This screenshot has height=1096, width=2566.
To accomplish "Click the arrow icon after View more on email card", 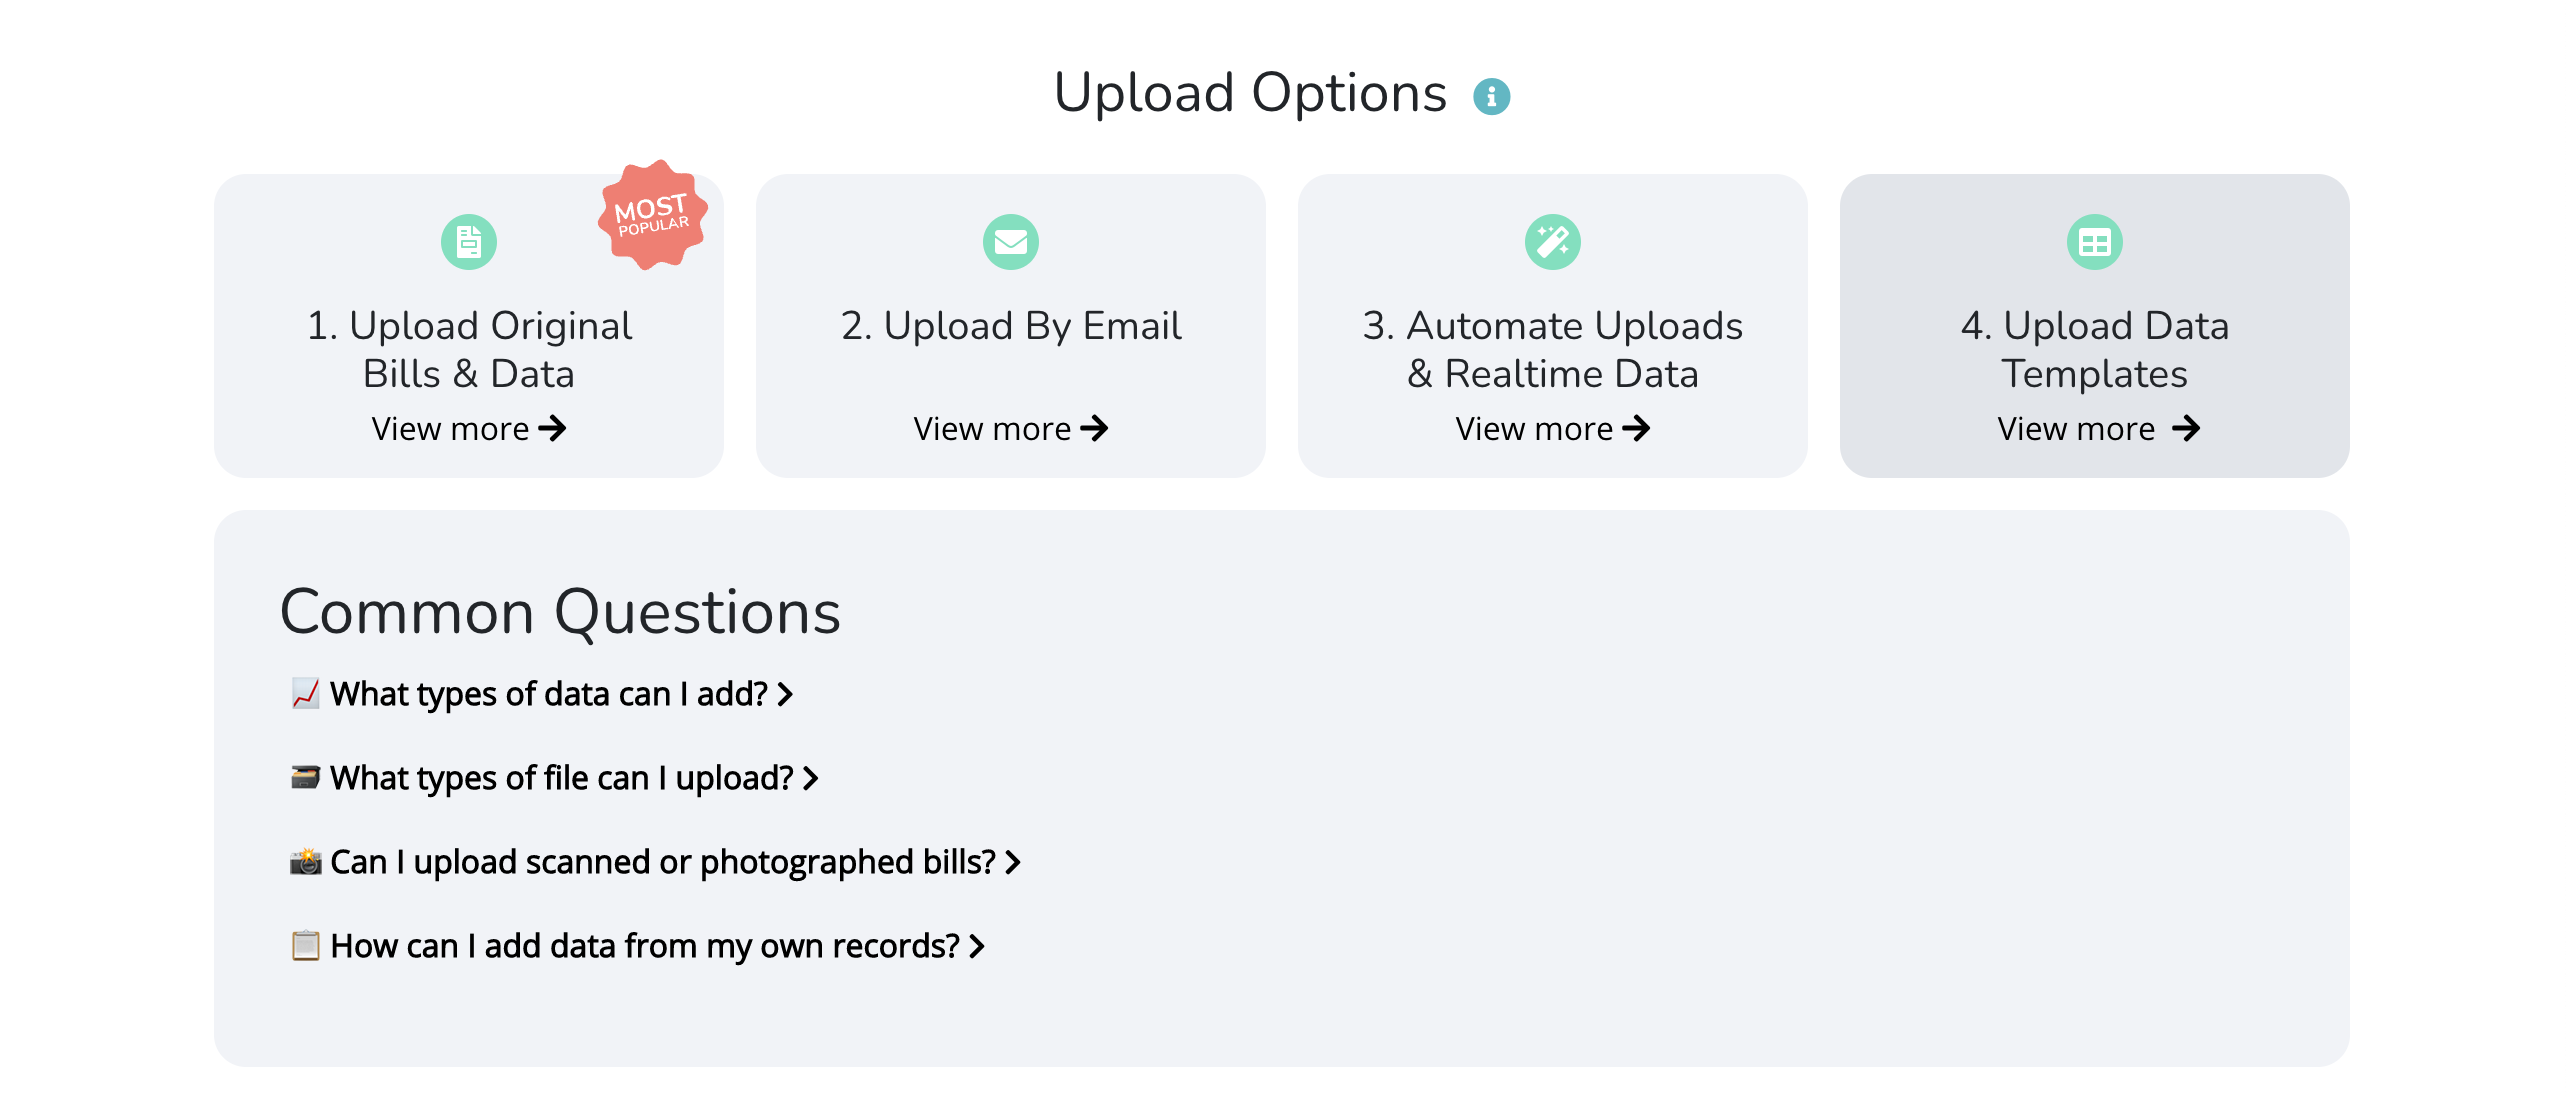I will [x=1097, y=428].
